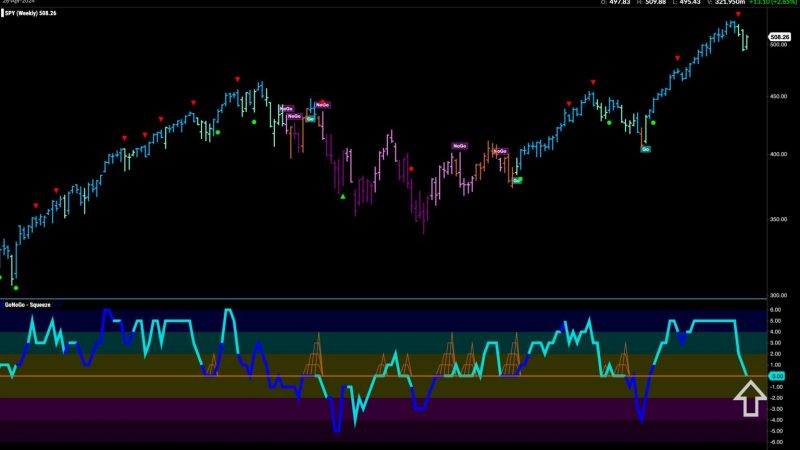Select the cyan 0.00 oscillator value tag

[x=777, y=376]
